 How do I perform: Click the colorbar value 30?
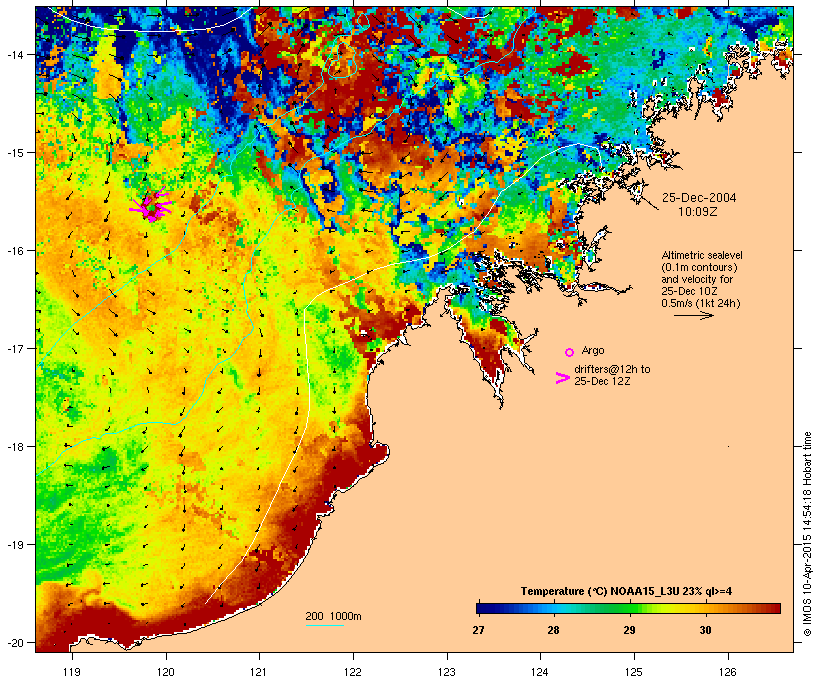[x=705, y=630]
